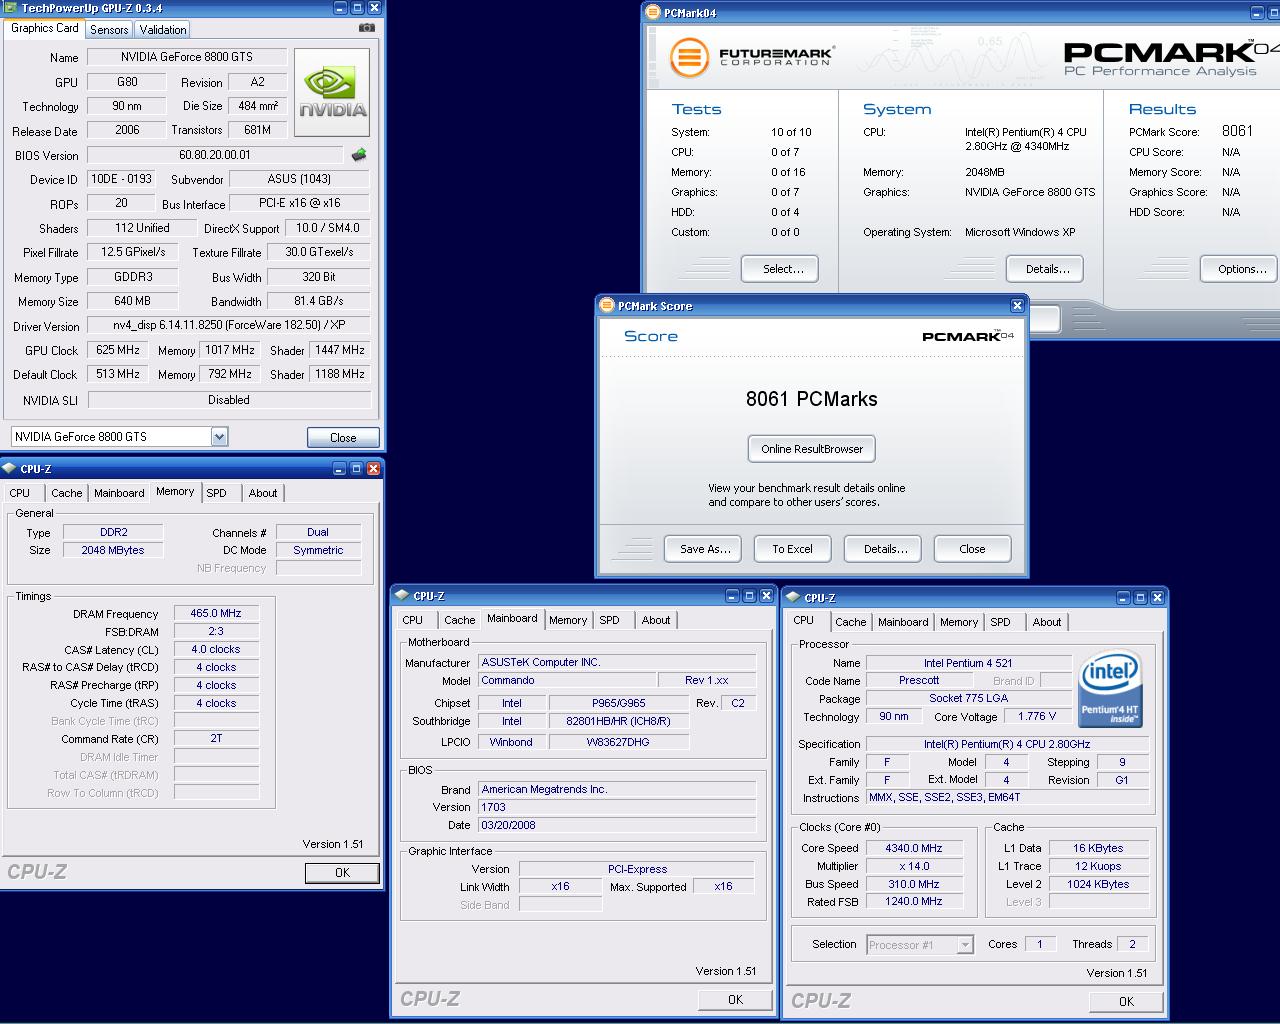
Task: Click the Command Rate value 2T
Action: tap(216, 739)
